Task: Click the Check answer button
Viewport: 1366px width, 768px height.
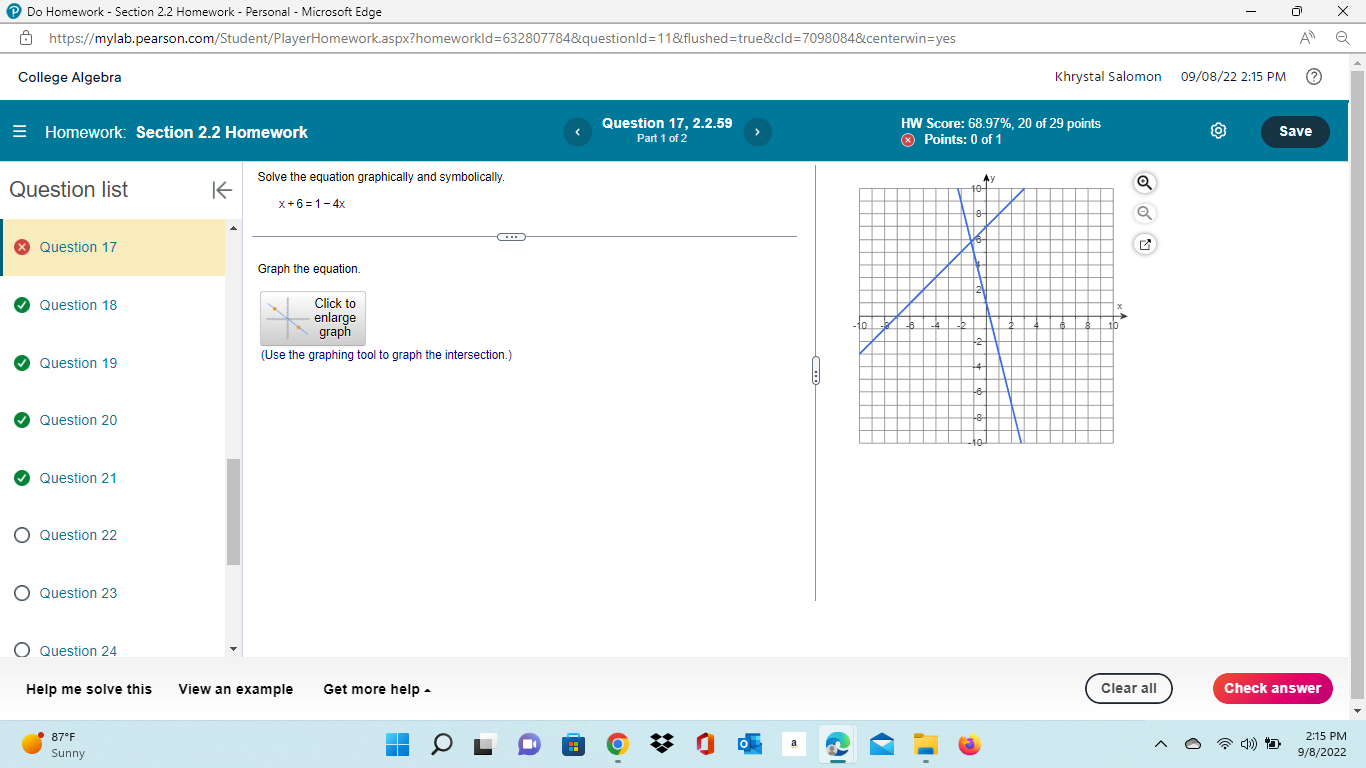Action: (x=1272, y=688)
